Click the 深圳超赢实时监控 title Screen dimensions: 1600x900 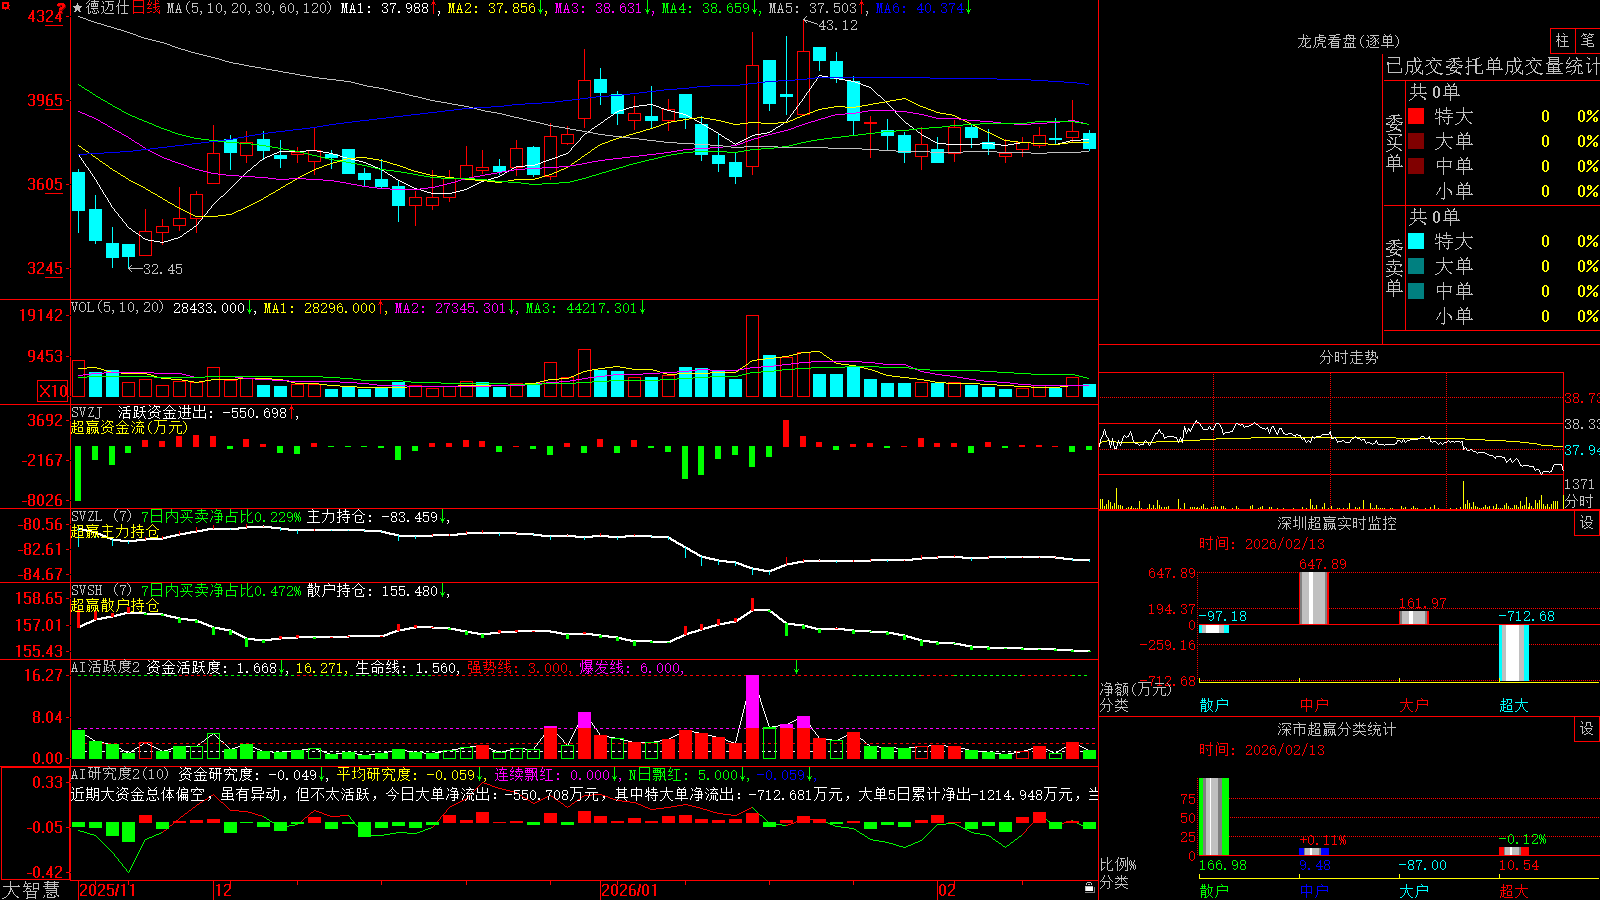pyautogui.click(x=1337, y=523)
